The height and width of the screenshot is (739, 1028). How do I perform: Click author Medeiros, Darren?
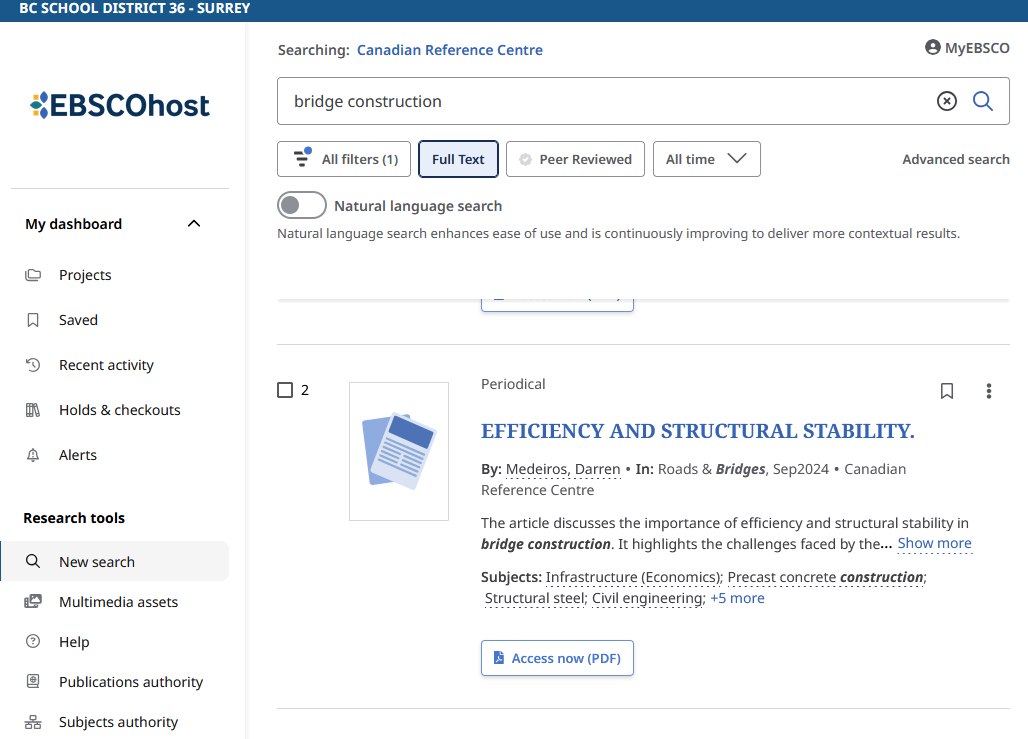[563, 469]
